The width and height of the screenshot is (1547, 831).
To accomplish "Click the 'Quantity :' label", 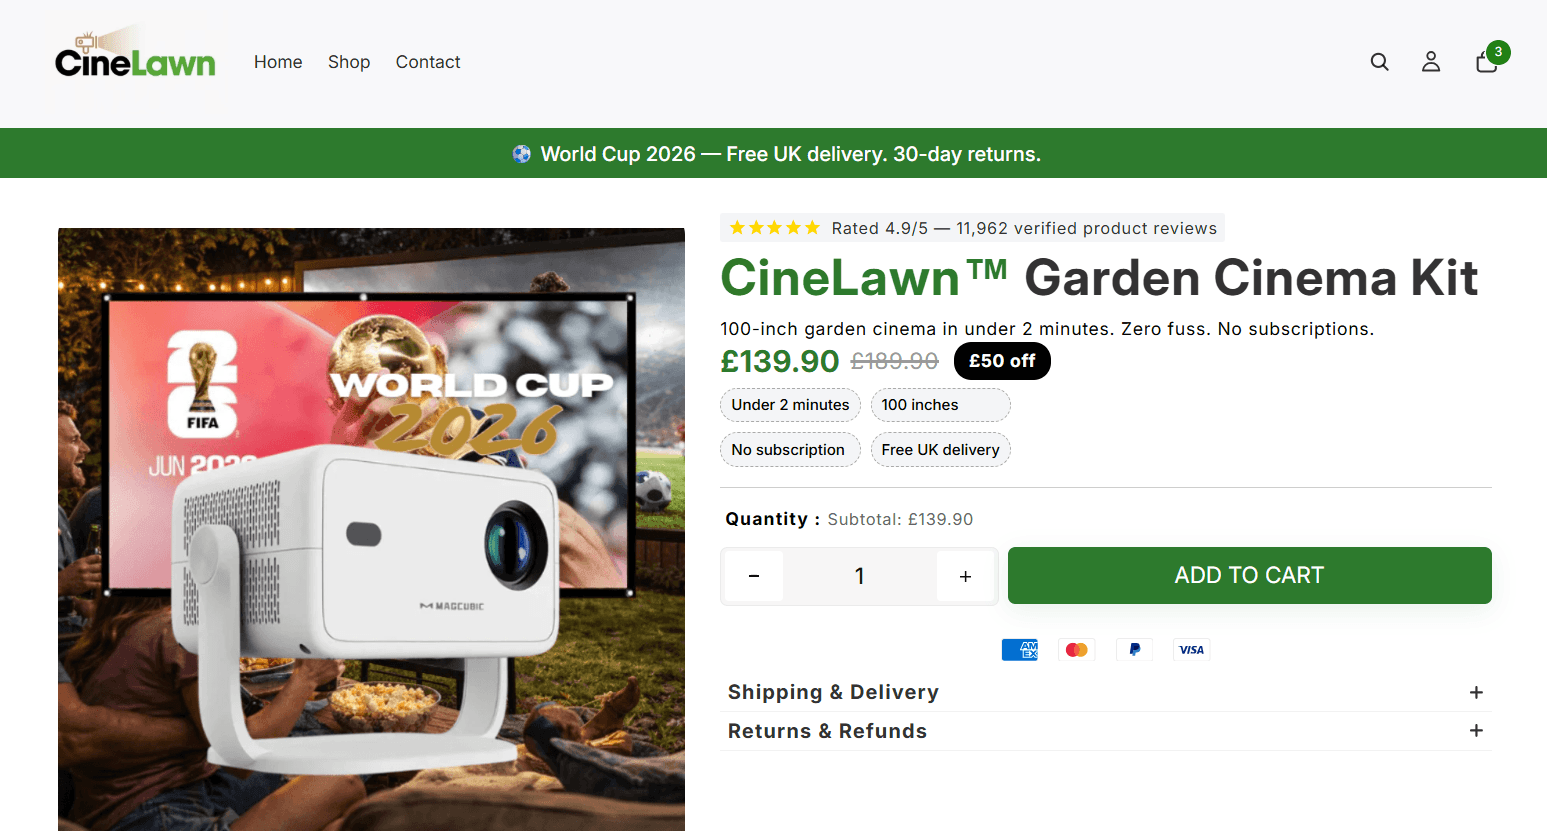I will pyautogui.click(x=773, y=519).
